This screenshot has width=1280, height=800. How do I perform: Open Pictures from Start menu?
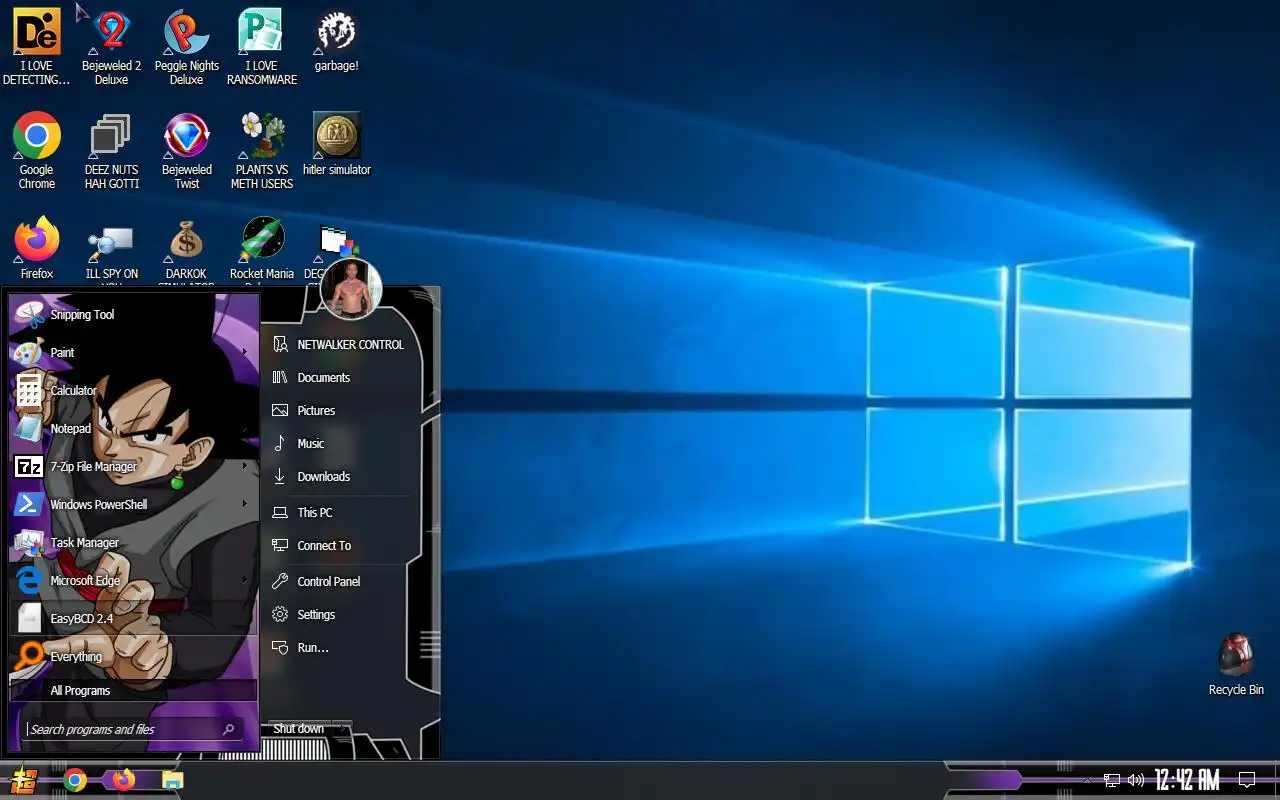point(340,411)
